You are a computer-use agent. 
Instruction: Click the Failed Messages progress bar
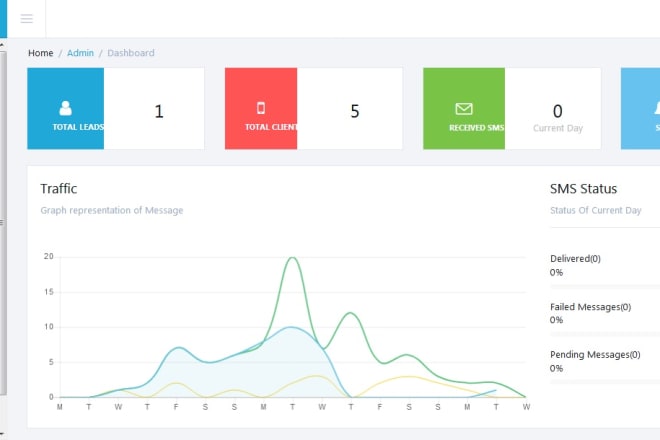[605, 334]
